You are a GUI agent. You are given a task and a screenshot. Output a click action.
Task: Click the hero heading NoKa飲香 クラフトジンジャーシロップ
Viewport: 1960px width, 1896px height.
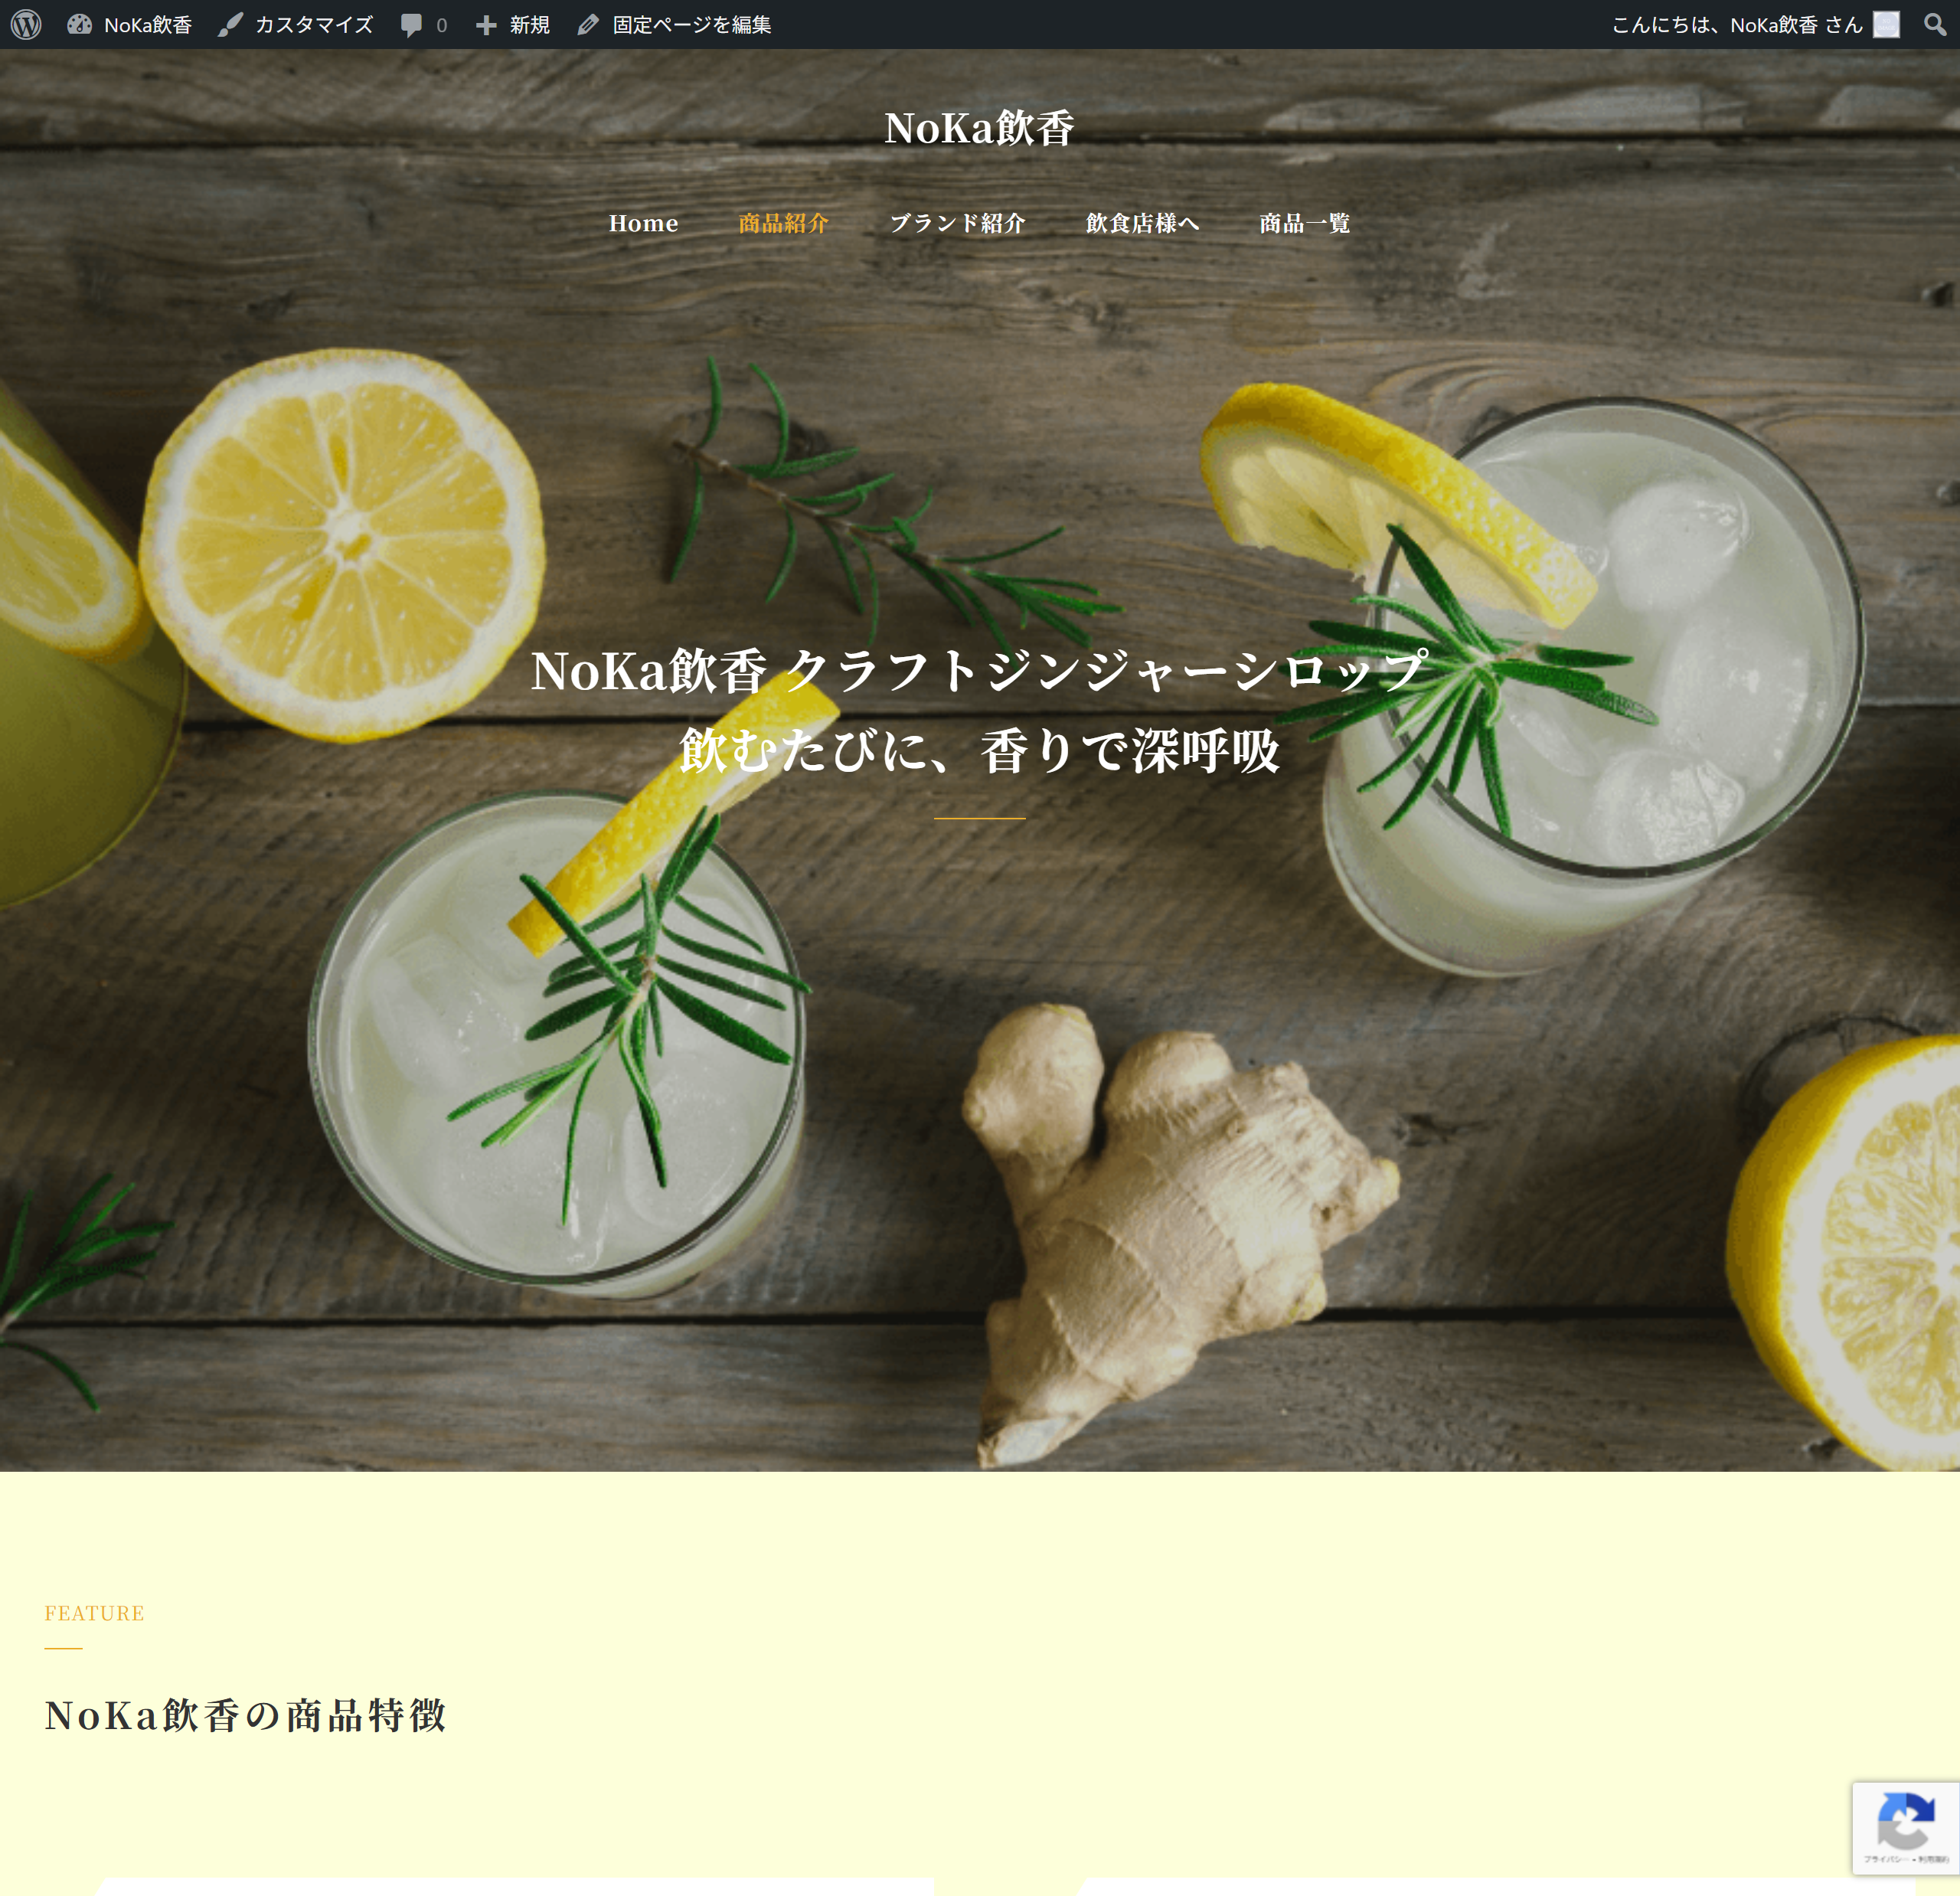click(x=979, y=669)
